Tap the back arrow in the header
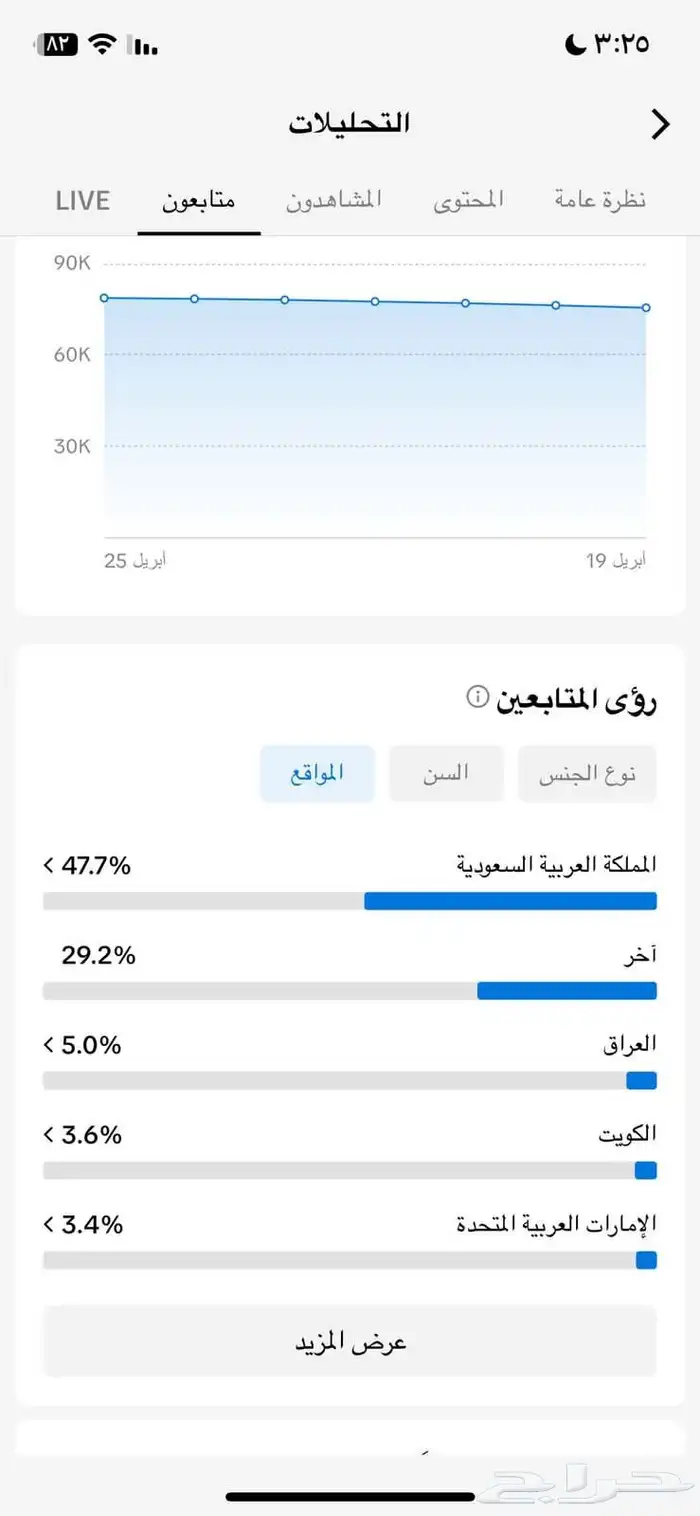Image resolution: width=700 pixels, height=1516 pixels. 660,124
